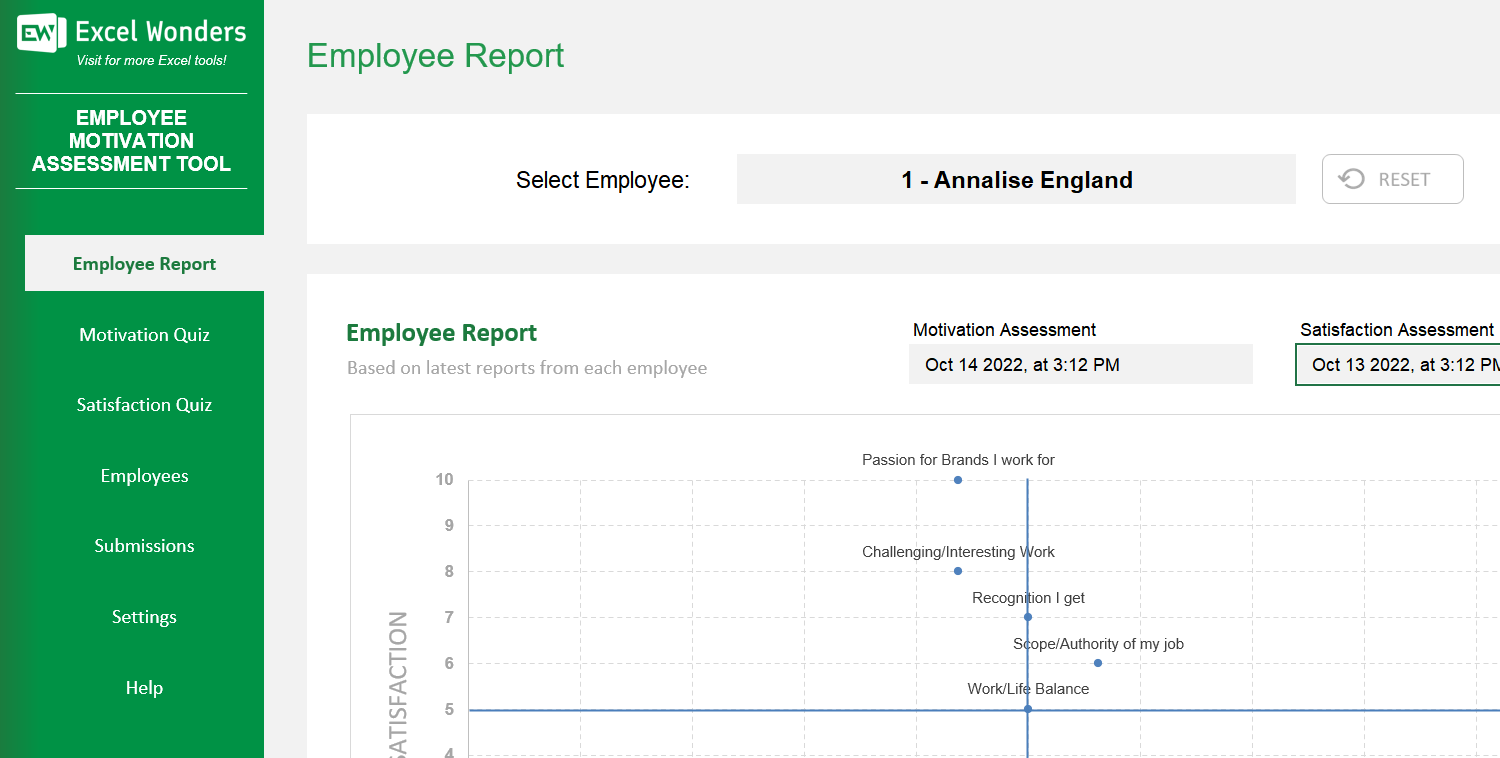Open the Help page

pos(144,687)
